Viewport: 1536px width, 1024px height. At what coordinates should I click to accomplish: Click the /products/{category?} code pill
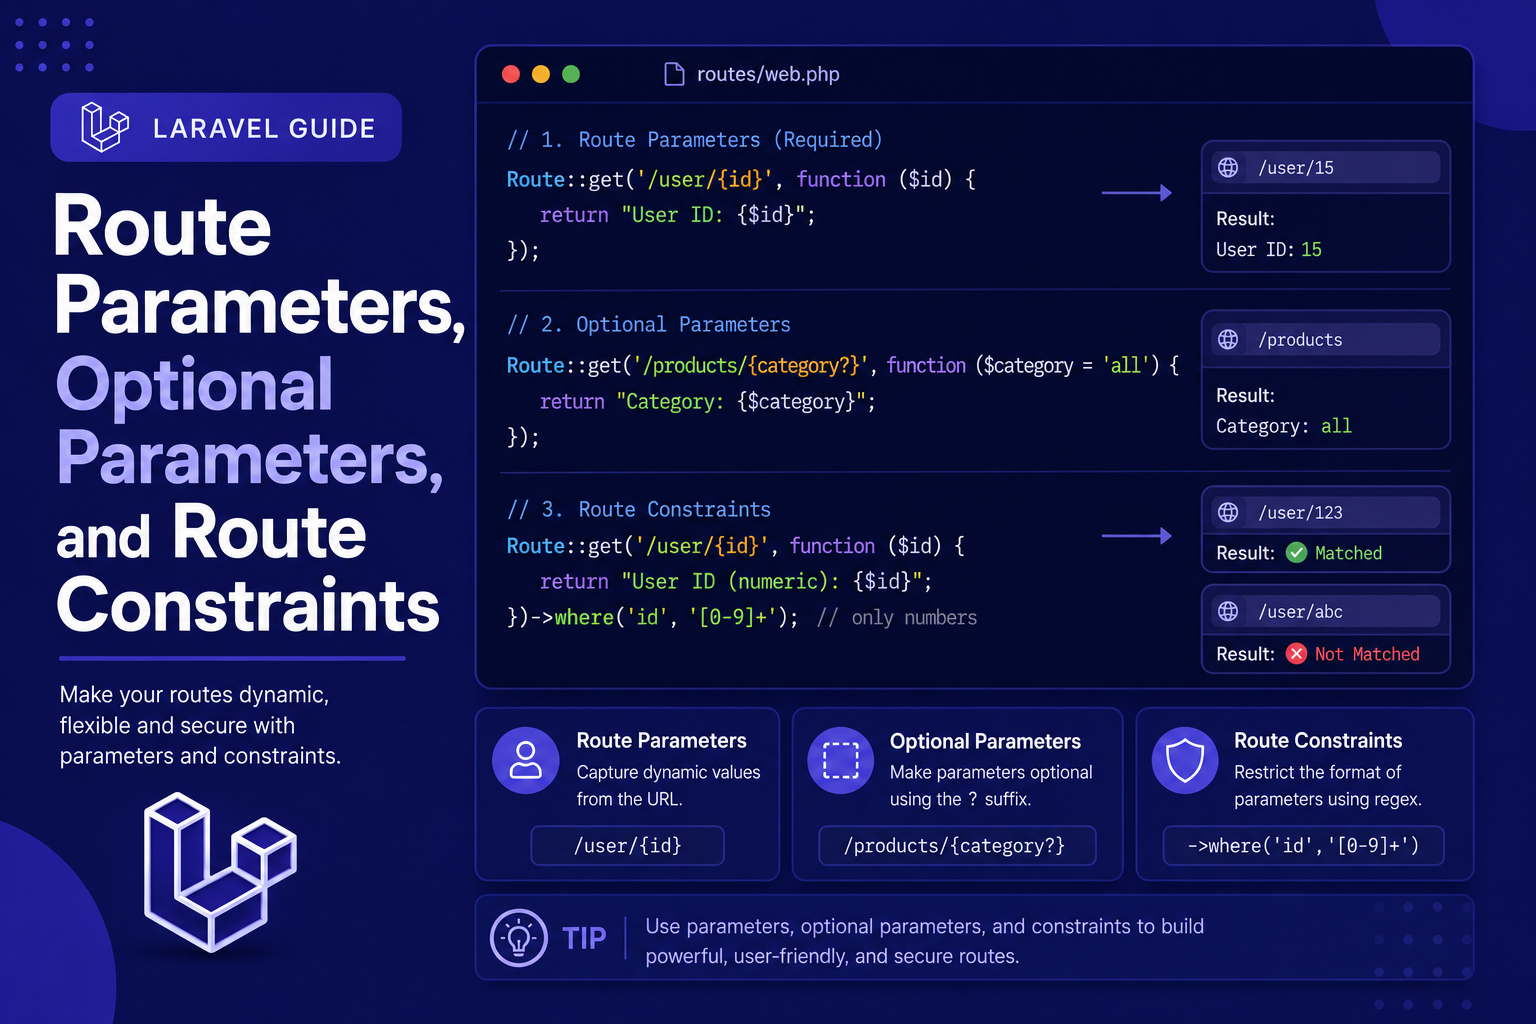(957, 846)
